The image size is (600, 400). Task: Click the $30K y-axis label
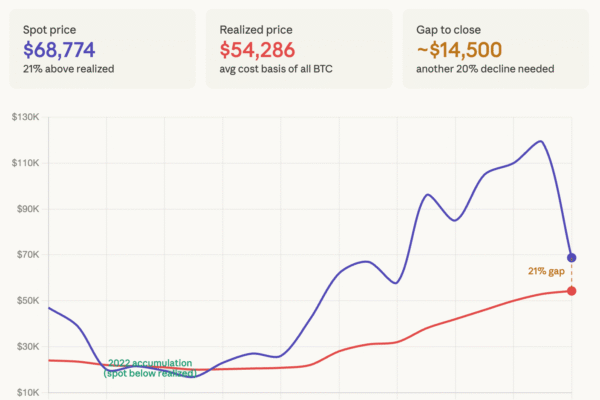[27, 347]
